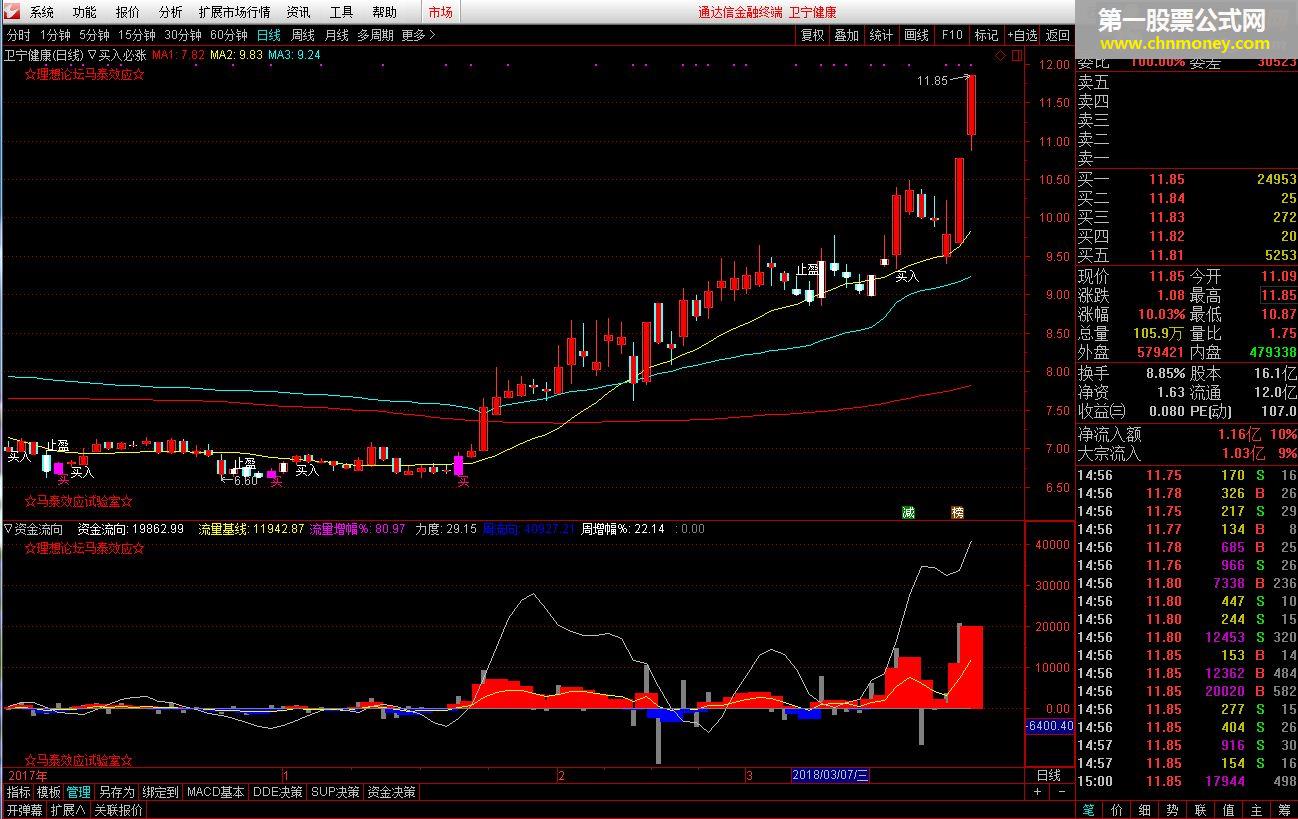Select the DDE决策 template
This screenshot has height=819, width=1298.
click(x=278, y=792)
